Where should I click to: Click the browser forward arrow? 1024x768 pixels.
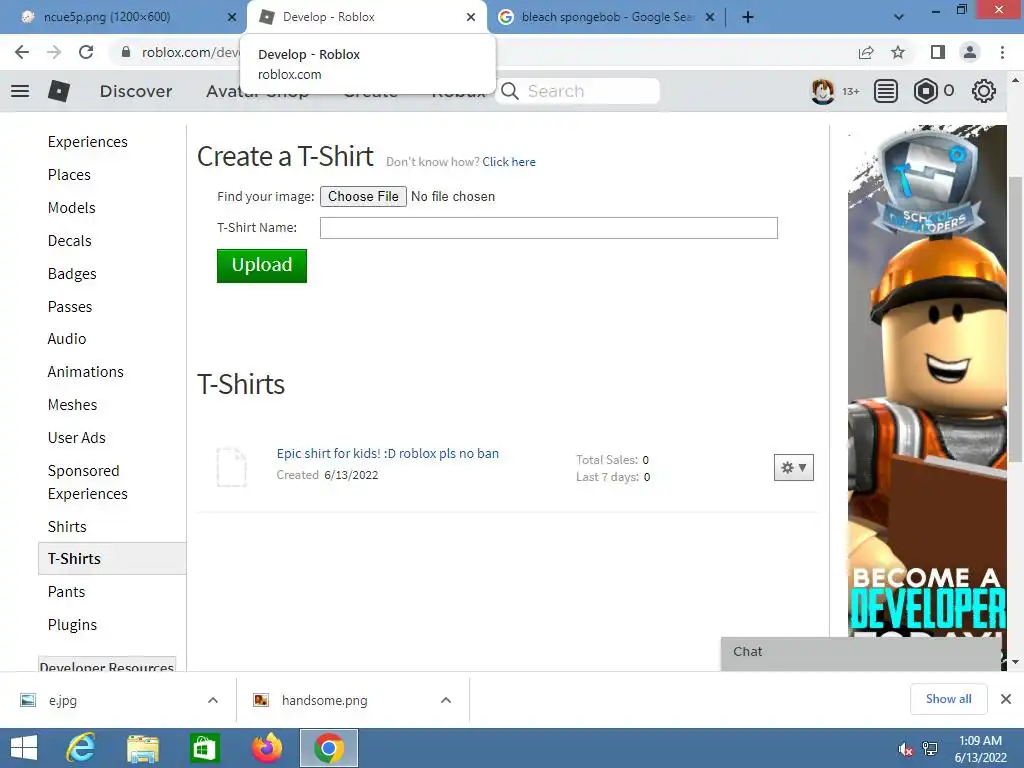point(54,52)
